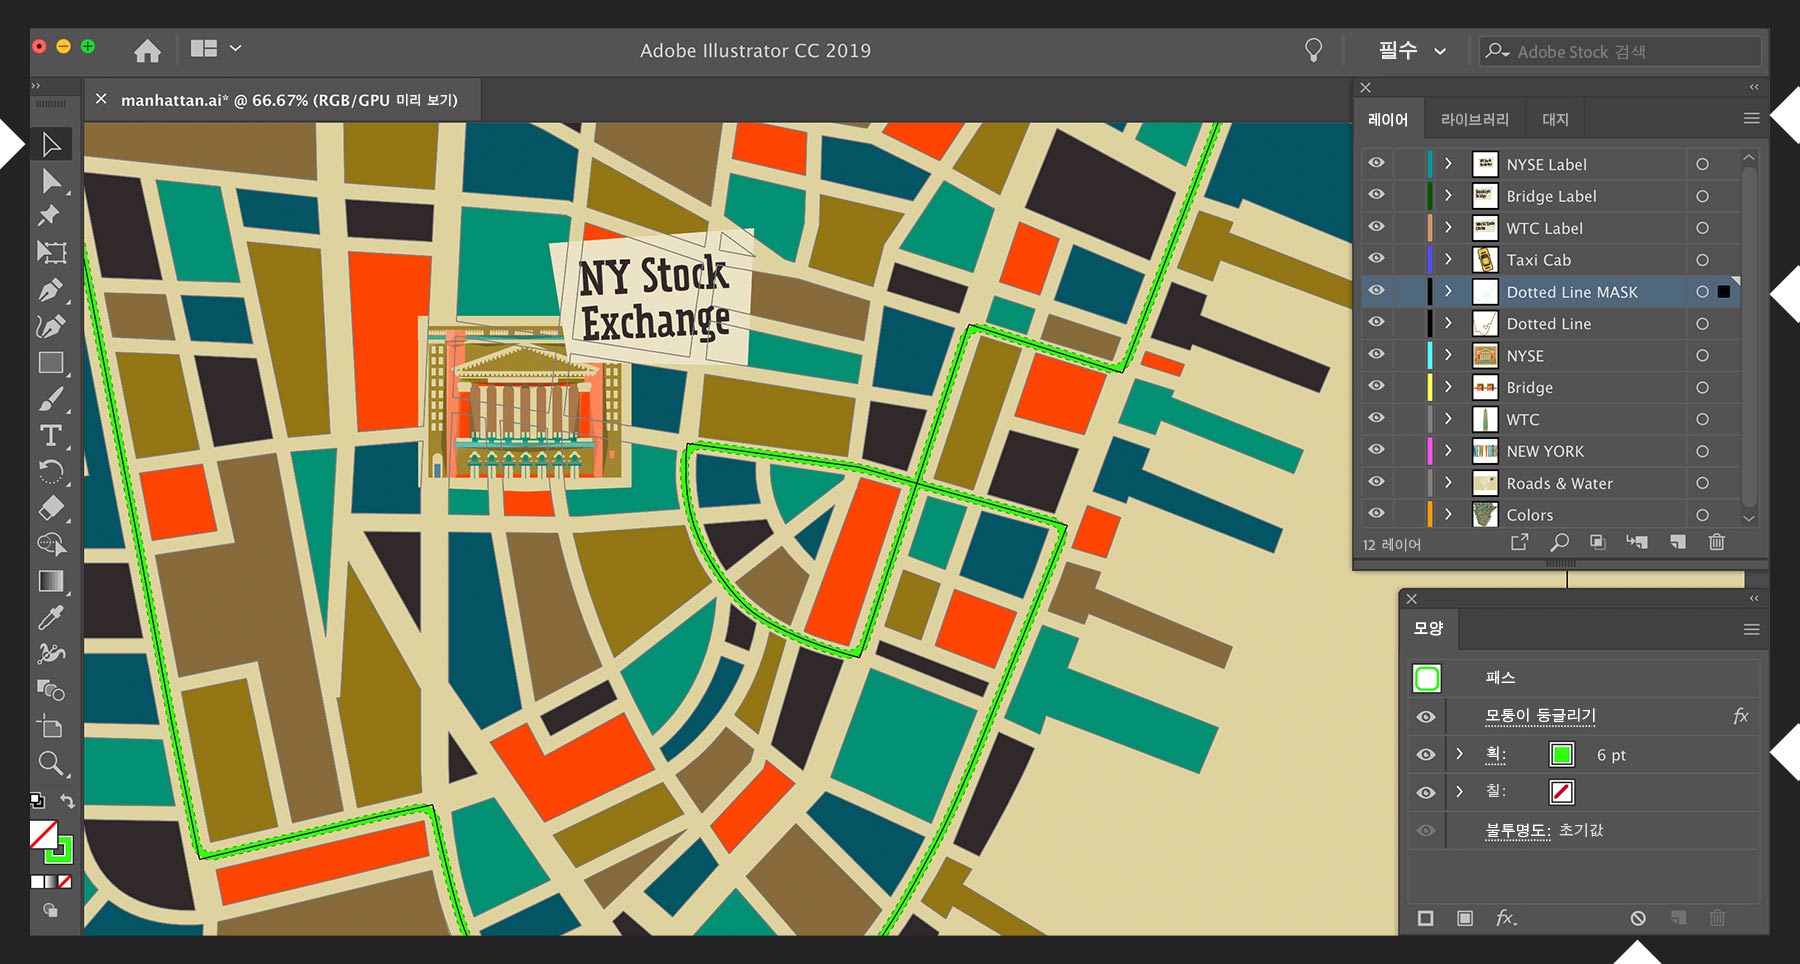Expand the Roads & Water layer
The height and width of the screenshot is (964, 1800).
(x=1448, y=483)
